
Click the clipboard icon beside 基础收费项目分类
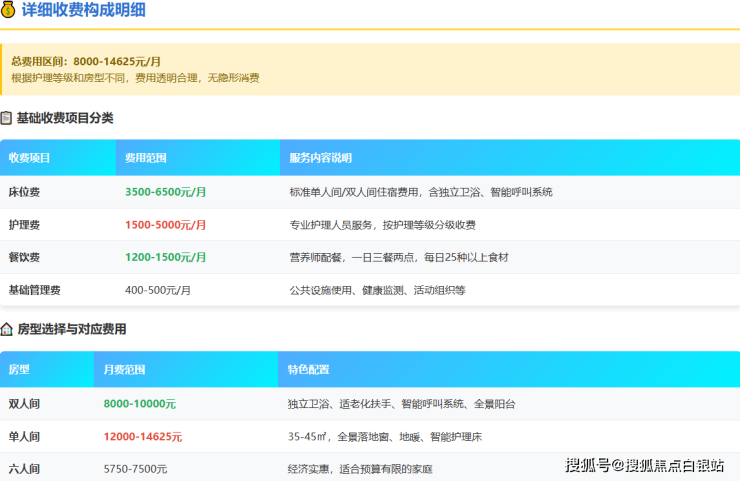pos(6,118)
